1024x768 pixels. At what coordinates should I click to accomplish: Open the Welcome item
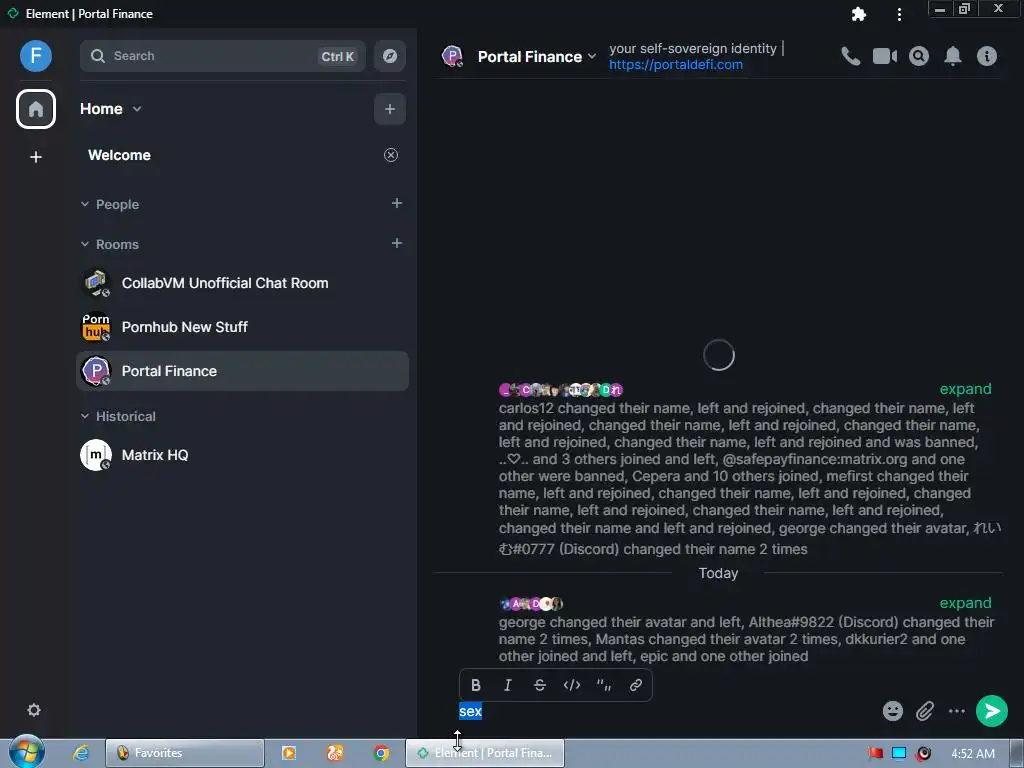[x=120, y=155]
